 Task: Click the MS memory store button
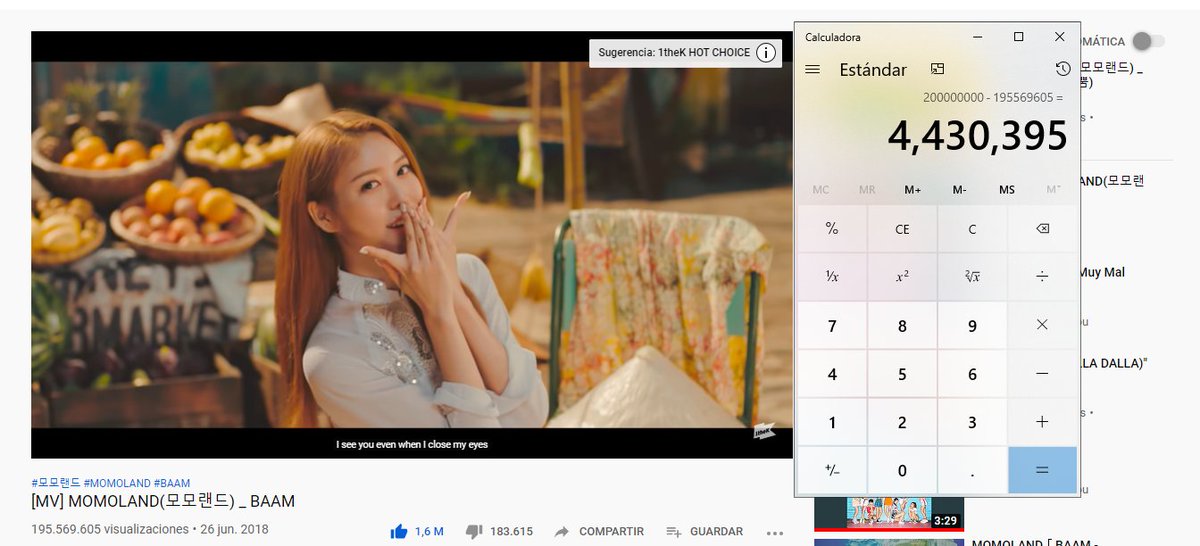(1007, 190)
